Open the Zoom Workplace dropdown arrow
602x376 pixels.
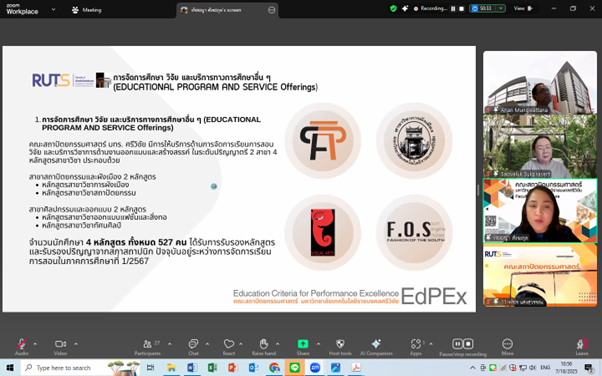point(53,9)
